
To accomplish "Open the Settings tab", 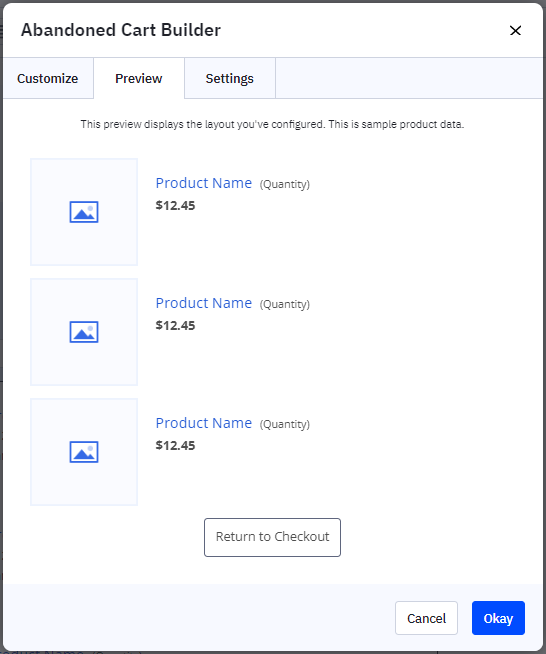I will 230,78.
